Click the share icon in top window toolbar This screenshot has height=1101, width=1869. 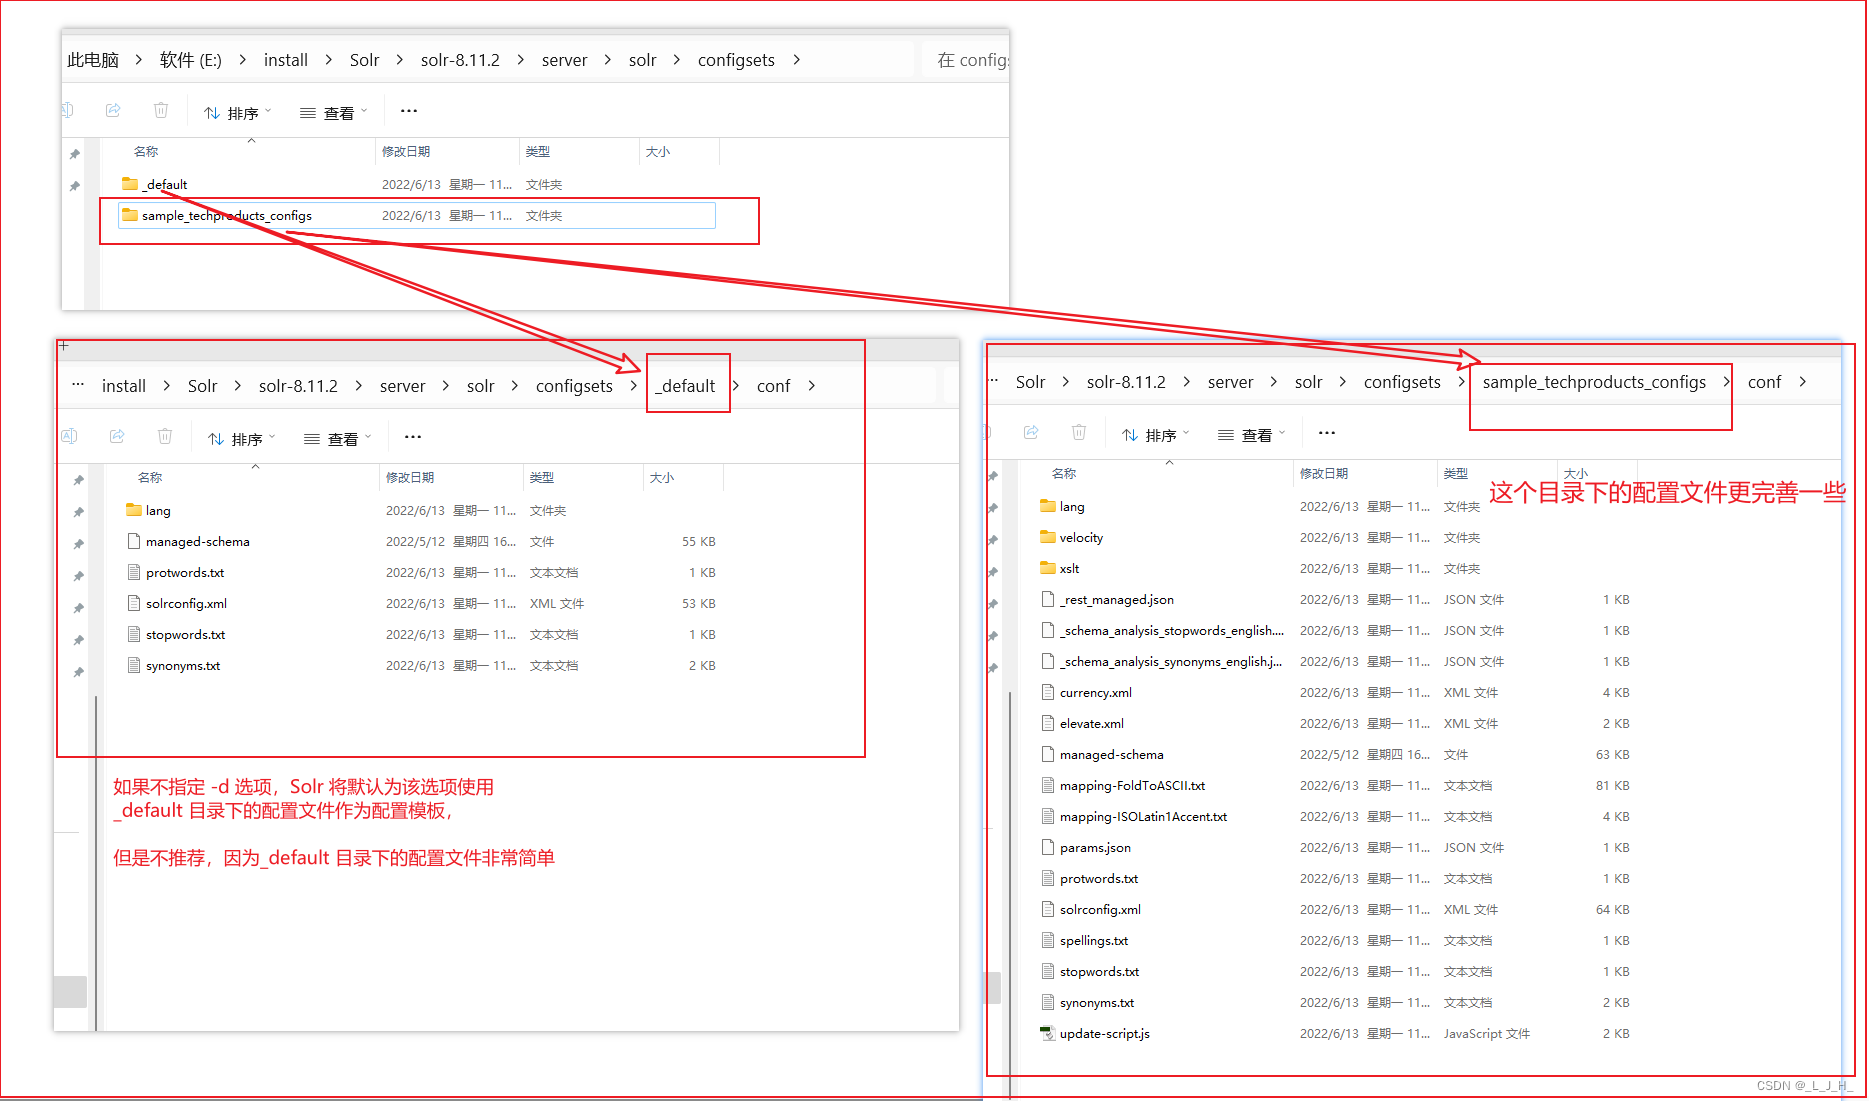pyautogui.click(x=113, y=110)
